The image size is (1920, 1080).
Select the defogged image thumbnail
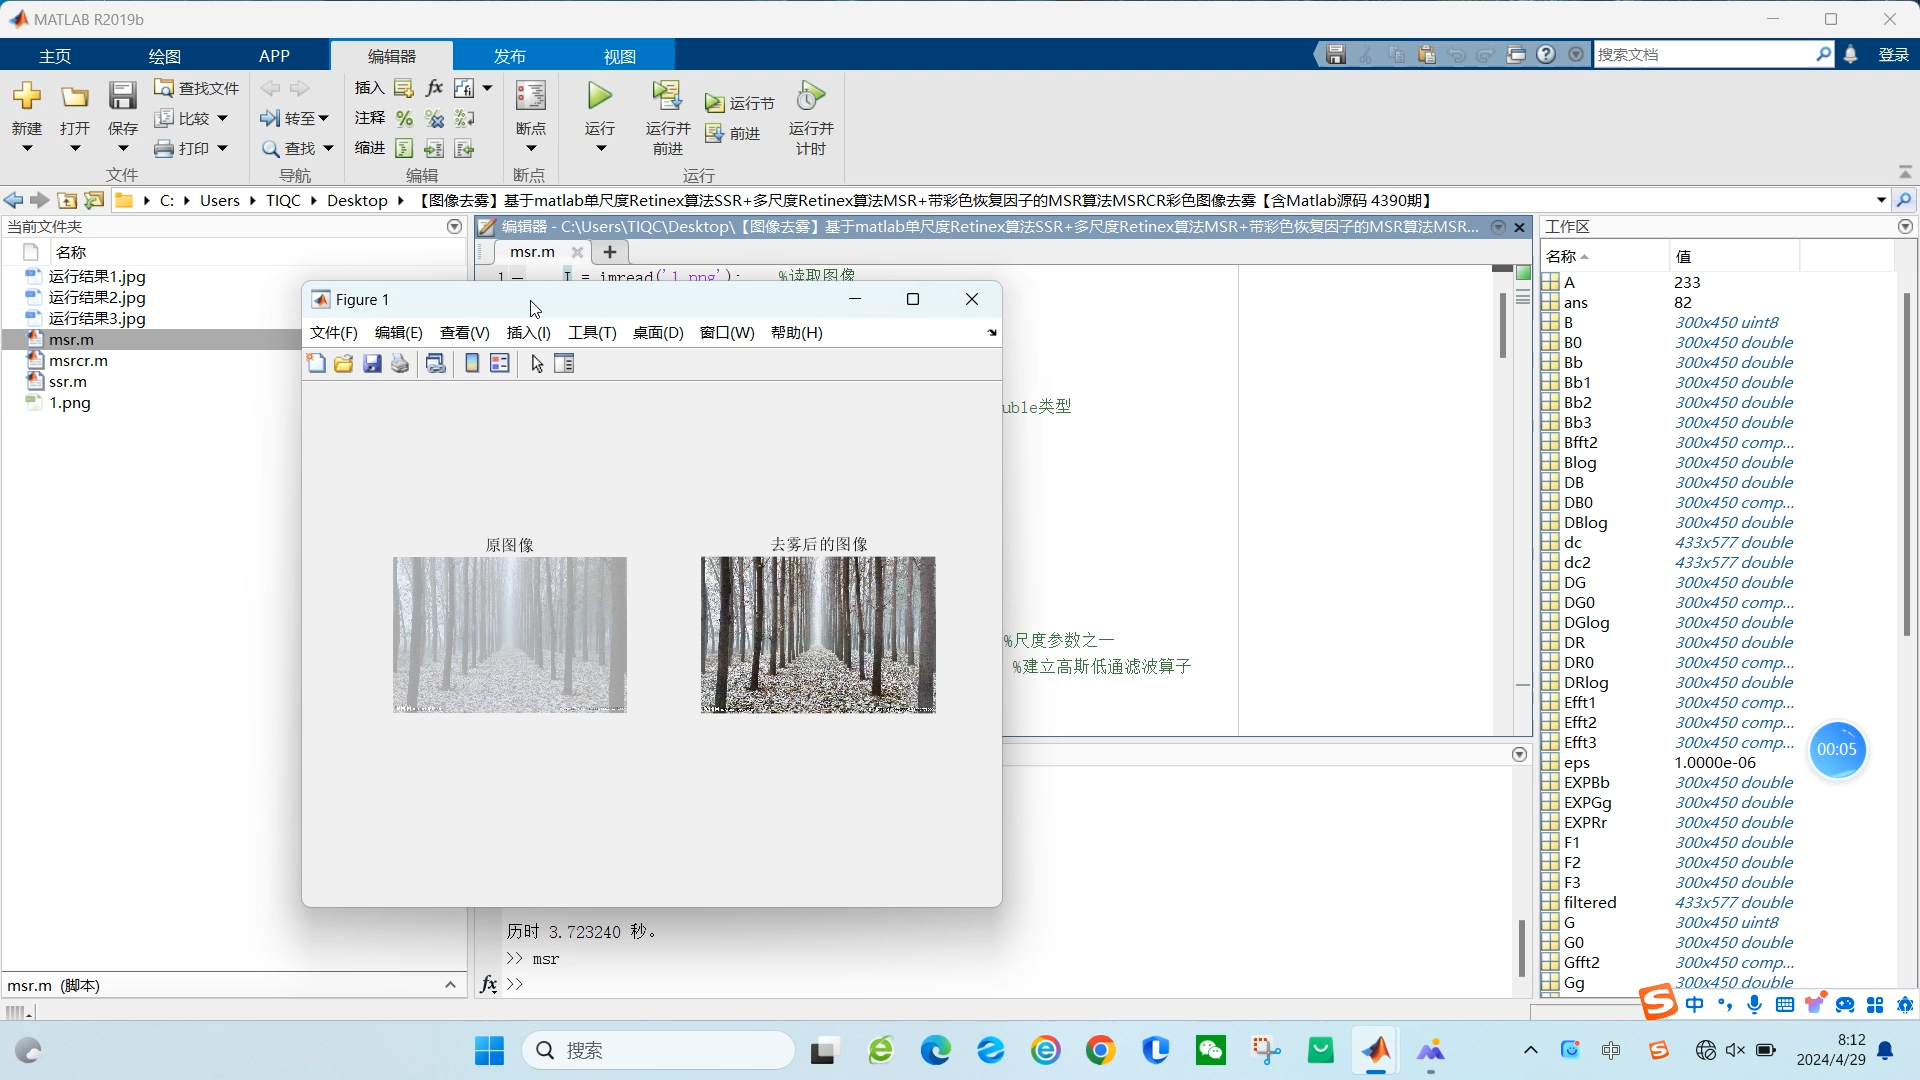click(x=818, y=634)
